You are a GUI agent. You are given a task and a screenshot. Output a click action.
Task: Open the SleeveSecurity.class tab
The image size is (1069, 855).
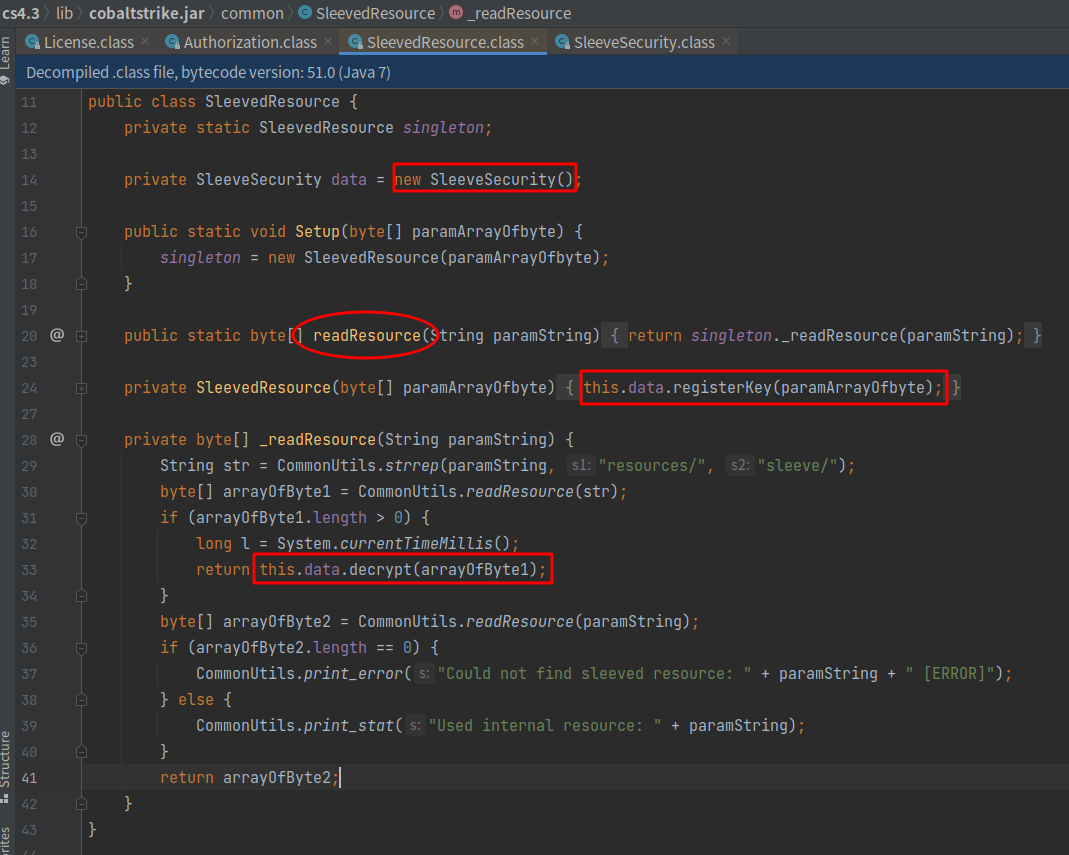click(x=644, y=42)
